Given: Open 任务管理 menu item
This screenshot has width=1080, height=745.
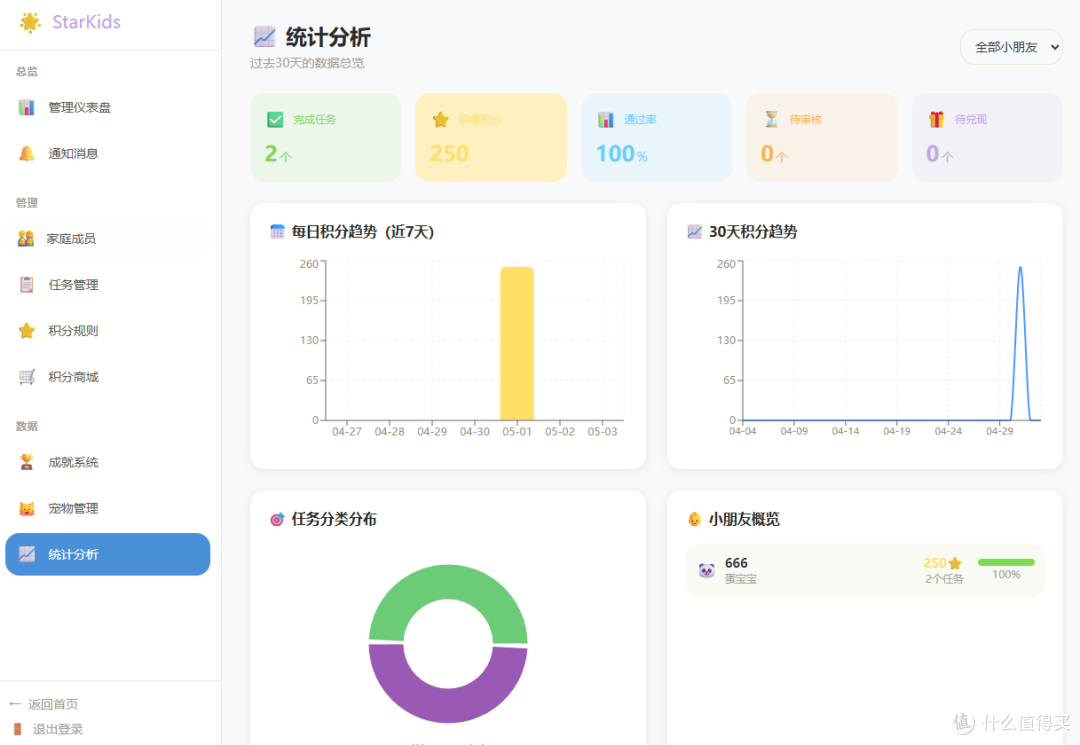Looking at the screenshot, I should point(107,284).
